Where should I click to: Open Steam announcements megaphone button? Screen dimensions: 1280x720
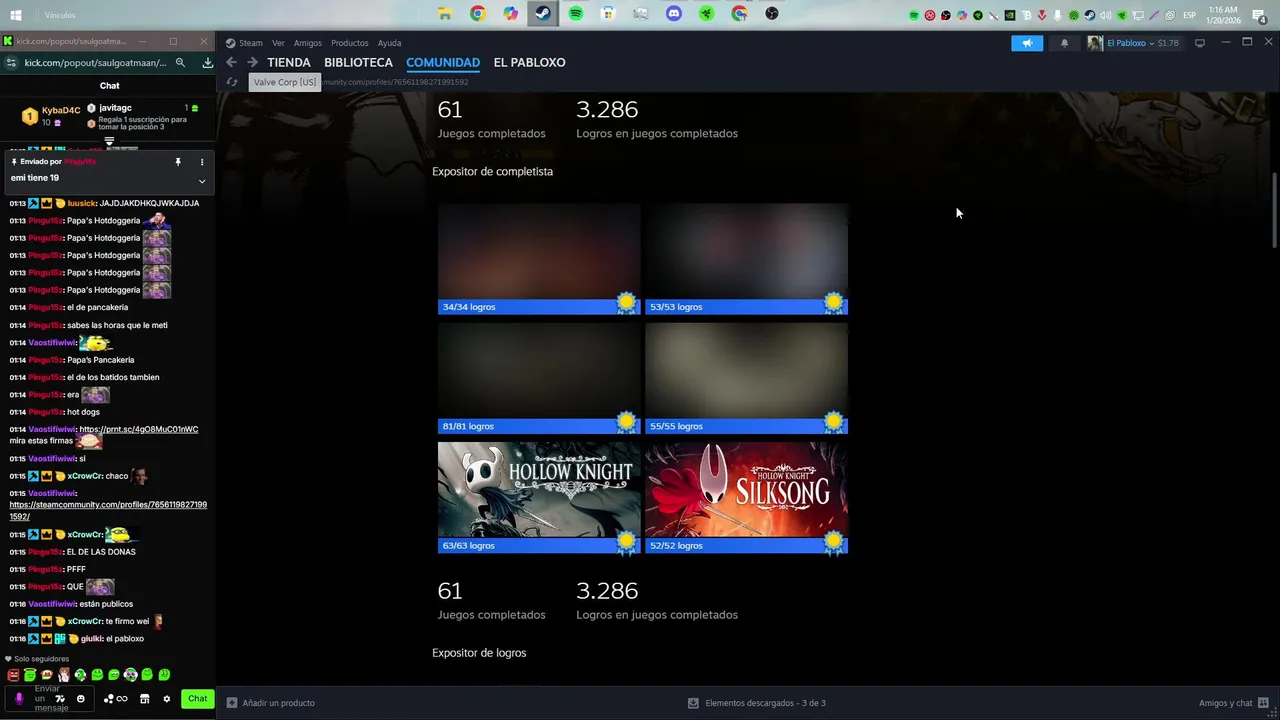(x=1027, y=43)
